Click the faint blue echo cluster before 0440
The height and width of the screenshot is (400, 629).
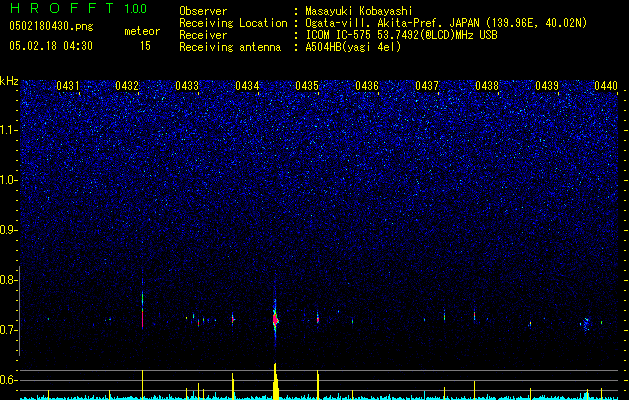(586, 324)
